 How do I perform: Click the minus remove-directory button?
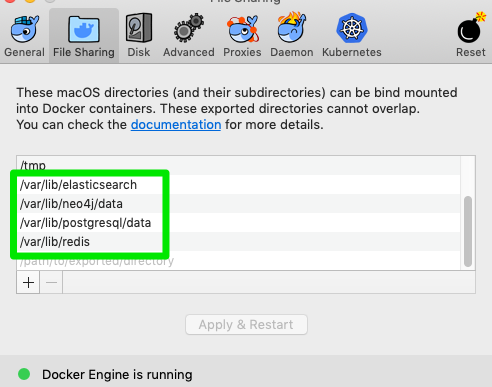click(x=51, y=282)
